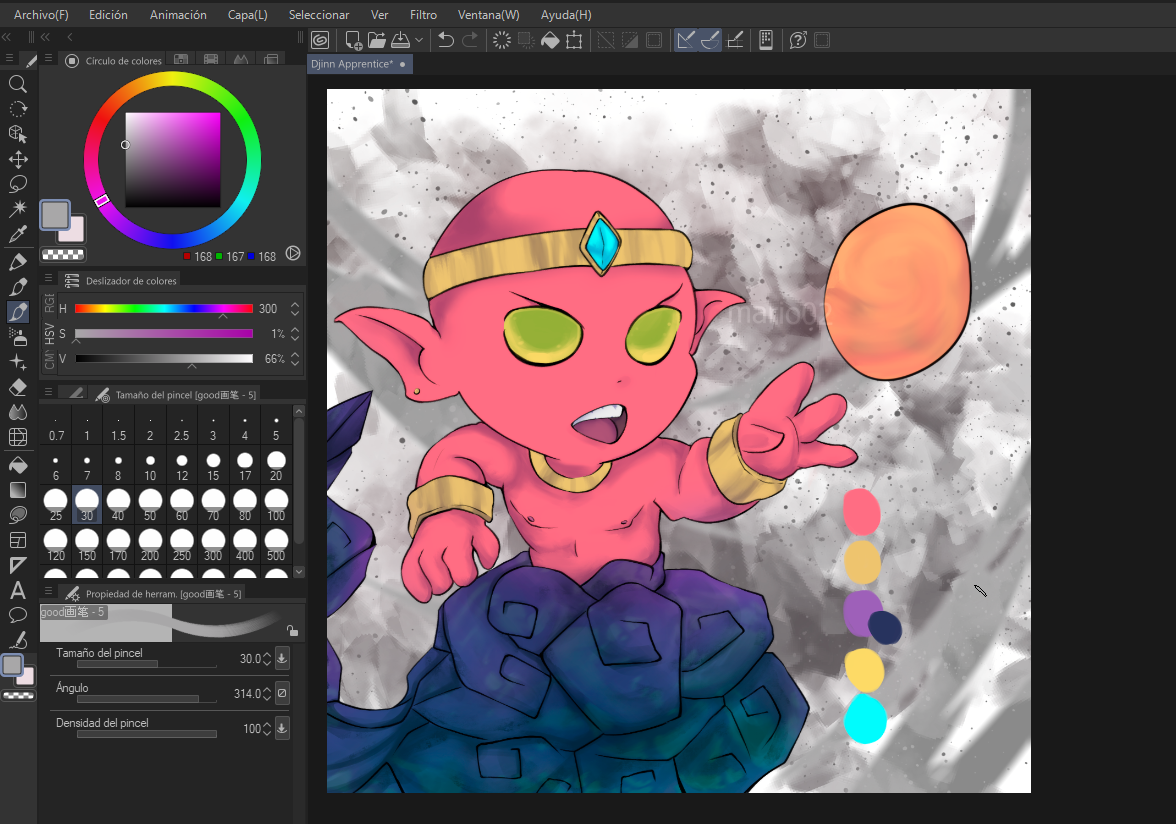Select the Zoom magnifier tool
The width and height of the screenshot is (1176, 824).
pyautogui.click(x=17, y=84)
